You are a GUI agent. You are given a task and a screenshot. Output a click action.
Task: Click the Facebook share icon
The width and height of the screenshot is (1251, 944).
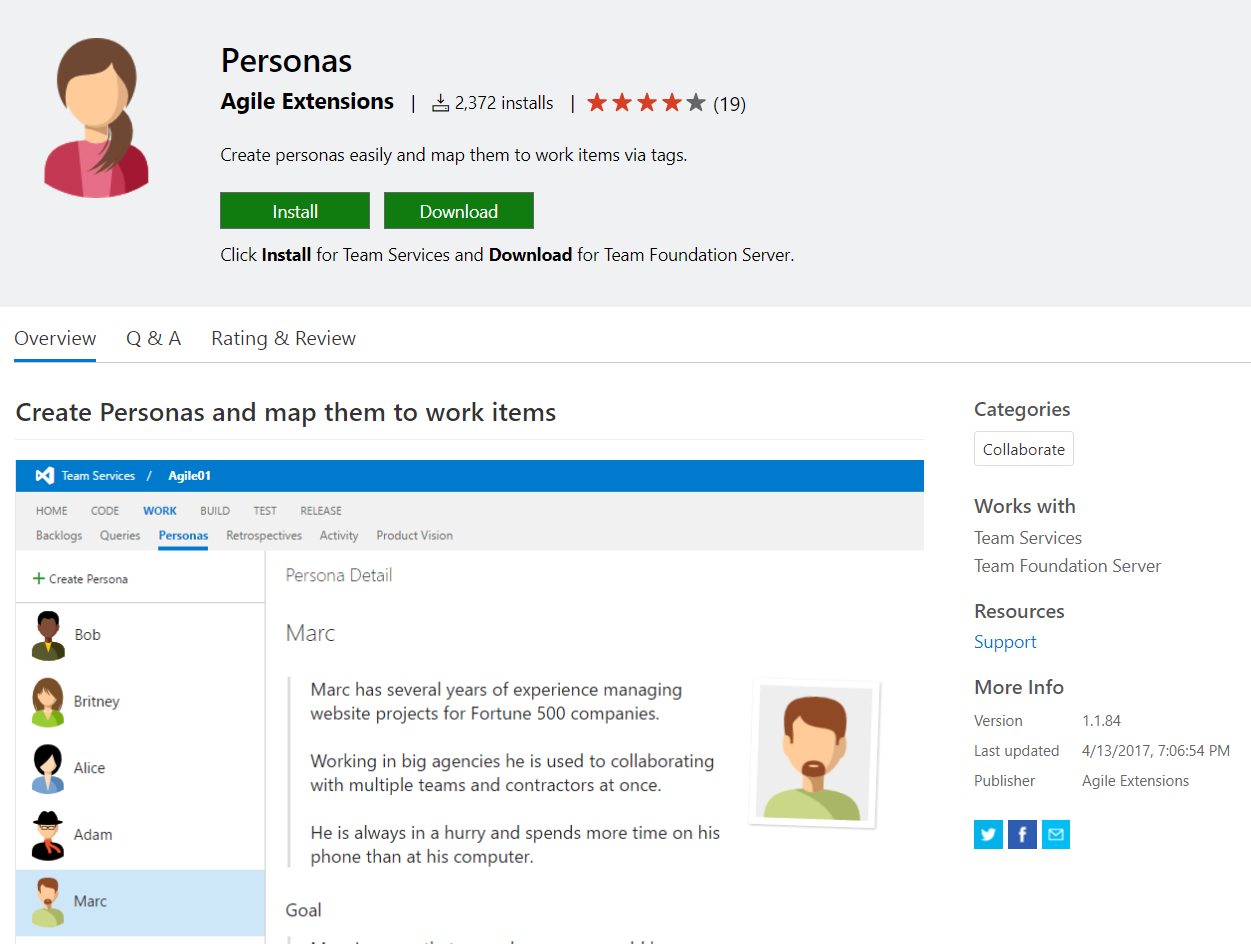pyautogui.click(x=1022, y=834)
